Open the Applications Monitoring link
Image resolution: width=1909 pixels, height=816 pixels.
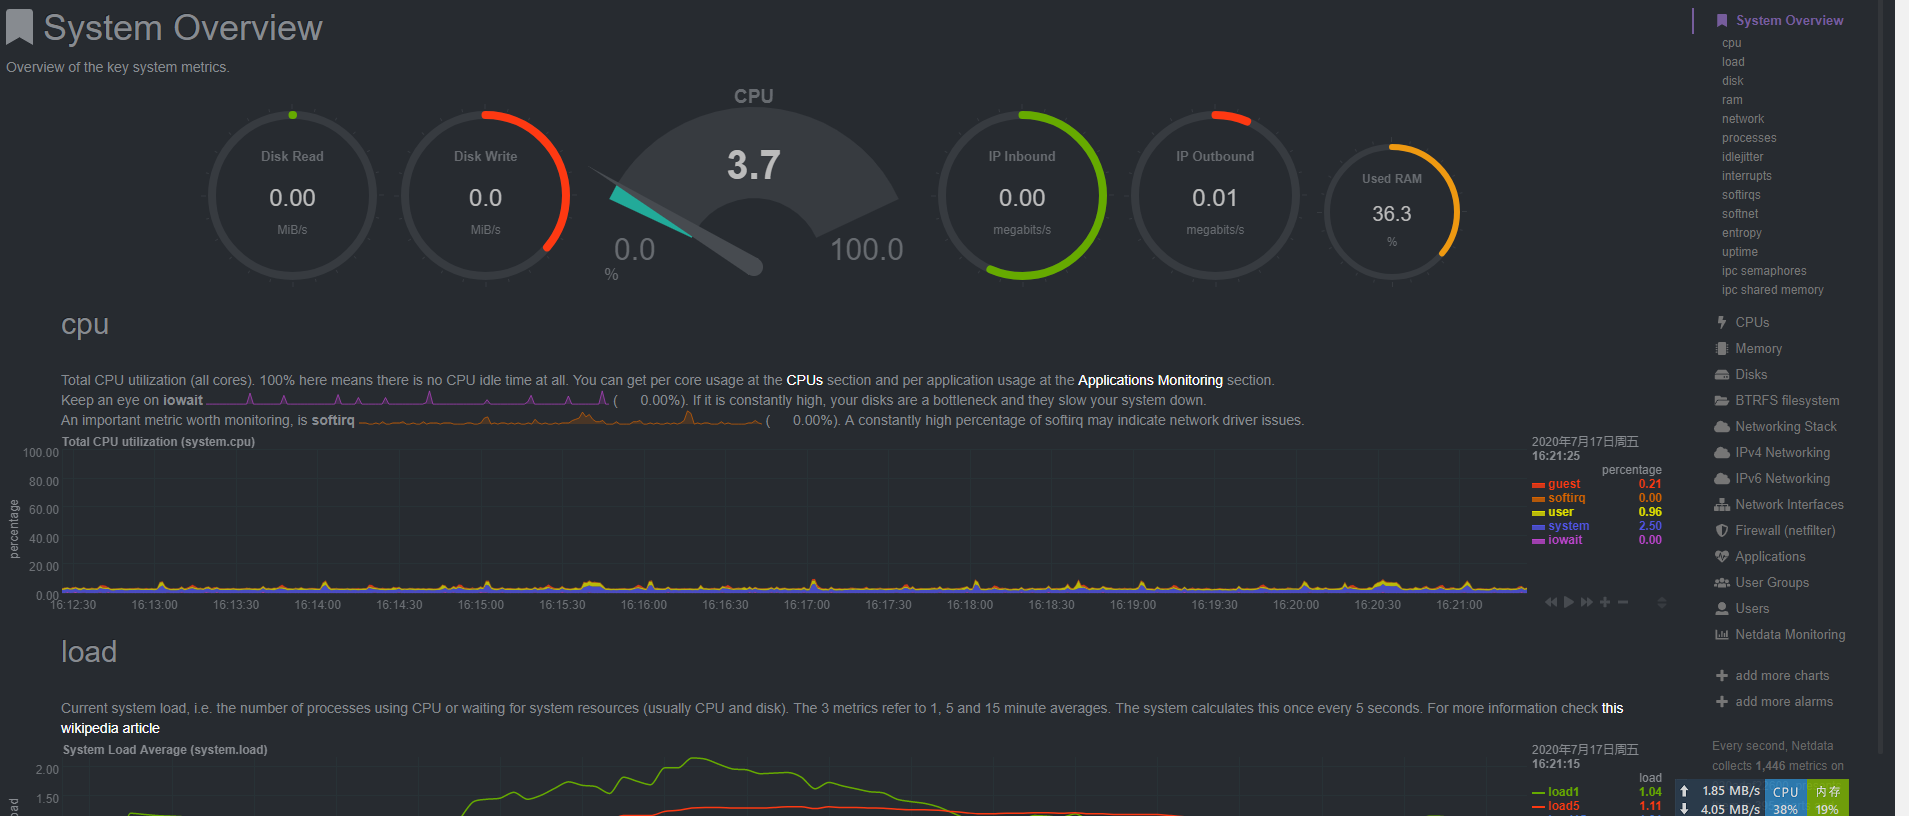1149,380
